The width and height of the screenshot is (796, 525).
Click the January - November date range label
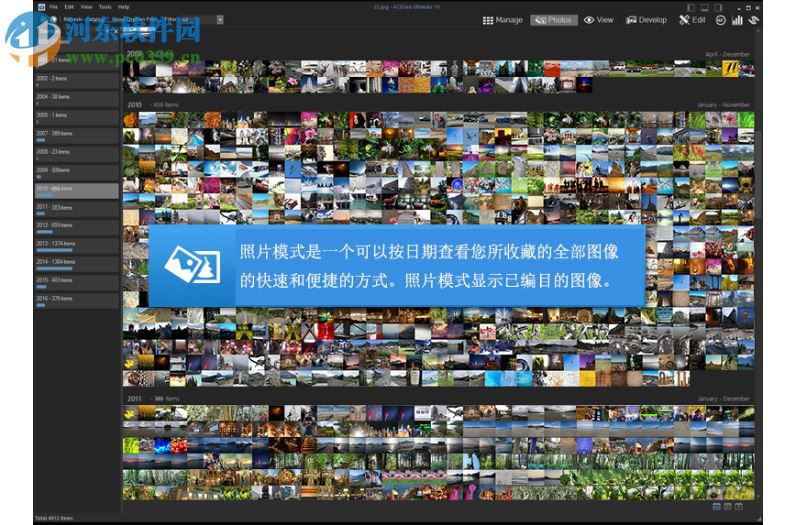click(x=723, y=105)
